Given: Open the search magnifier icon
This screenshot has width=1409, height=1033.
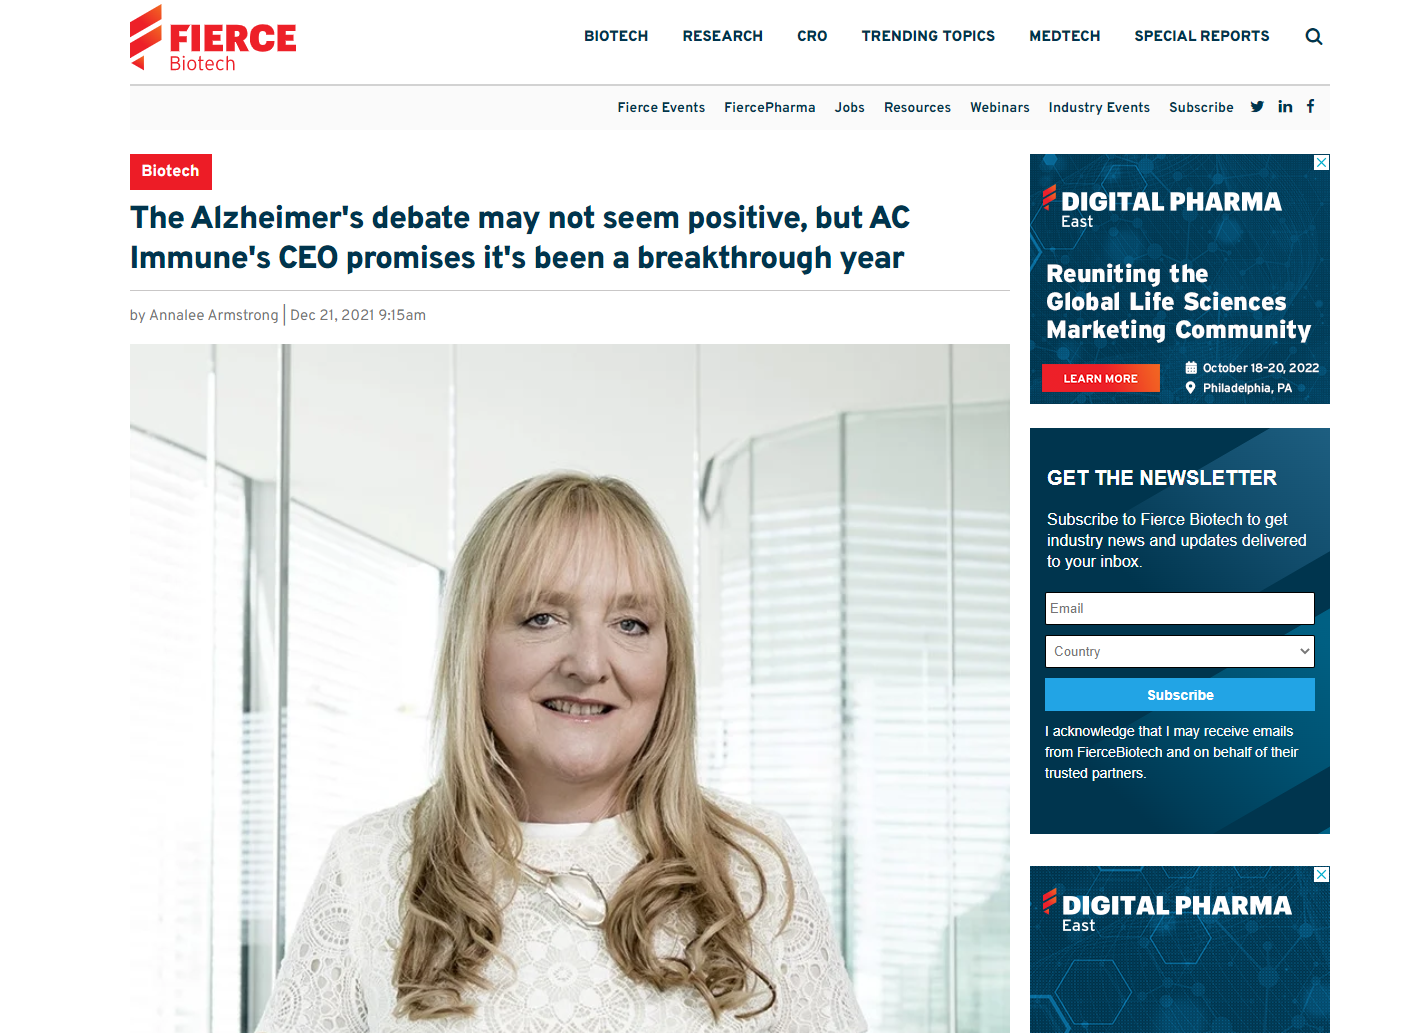Looking at the screenshot, I should pos(1314,37).
